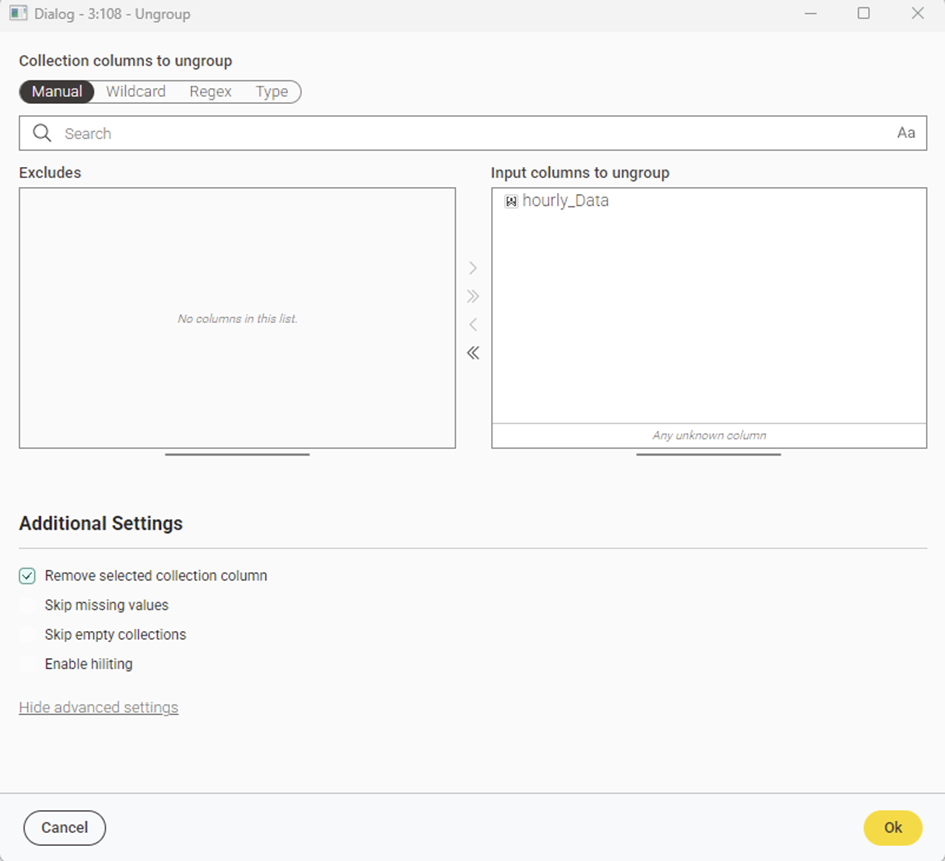Confirm with the yellow Ok button

pyautogui.click(x=892, y=827)
